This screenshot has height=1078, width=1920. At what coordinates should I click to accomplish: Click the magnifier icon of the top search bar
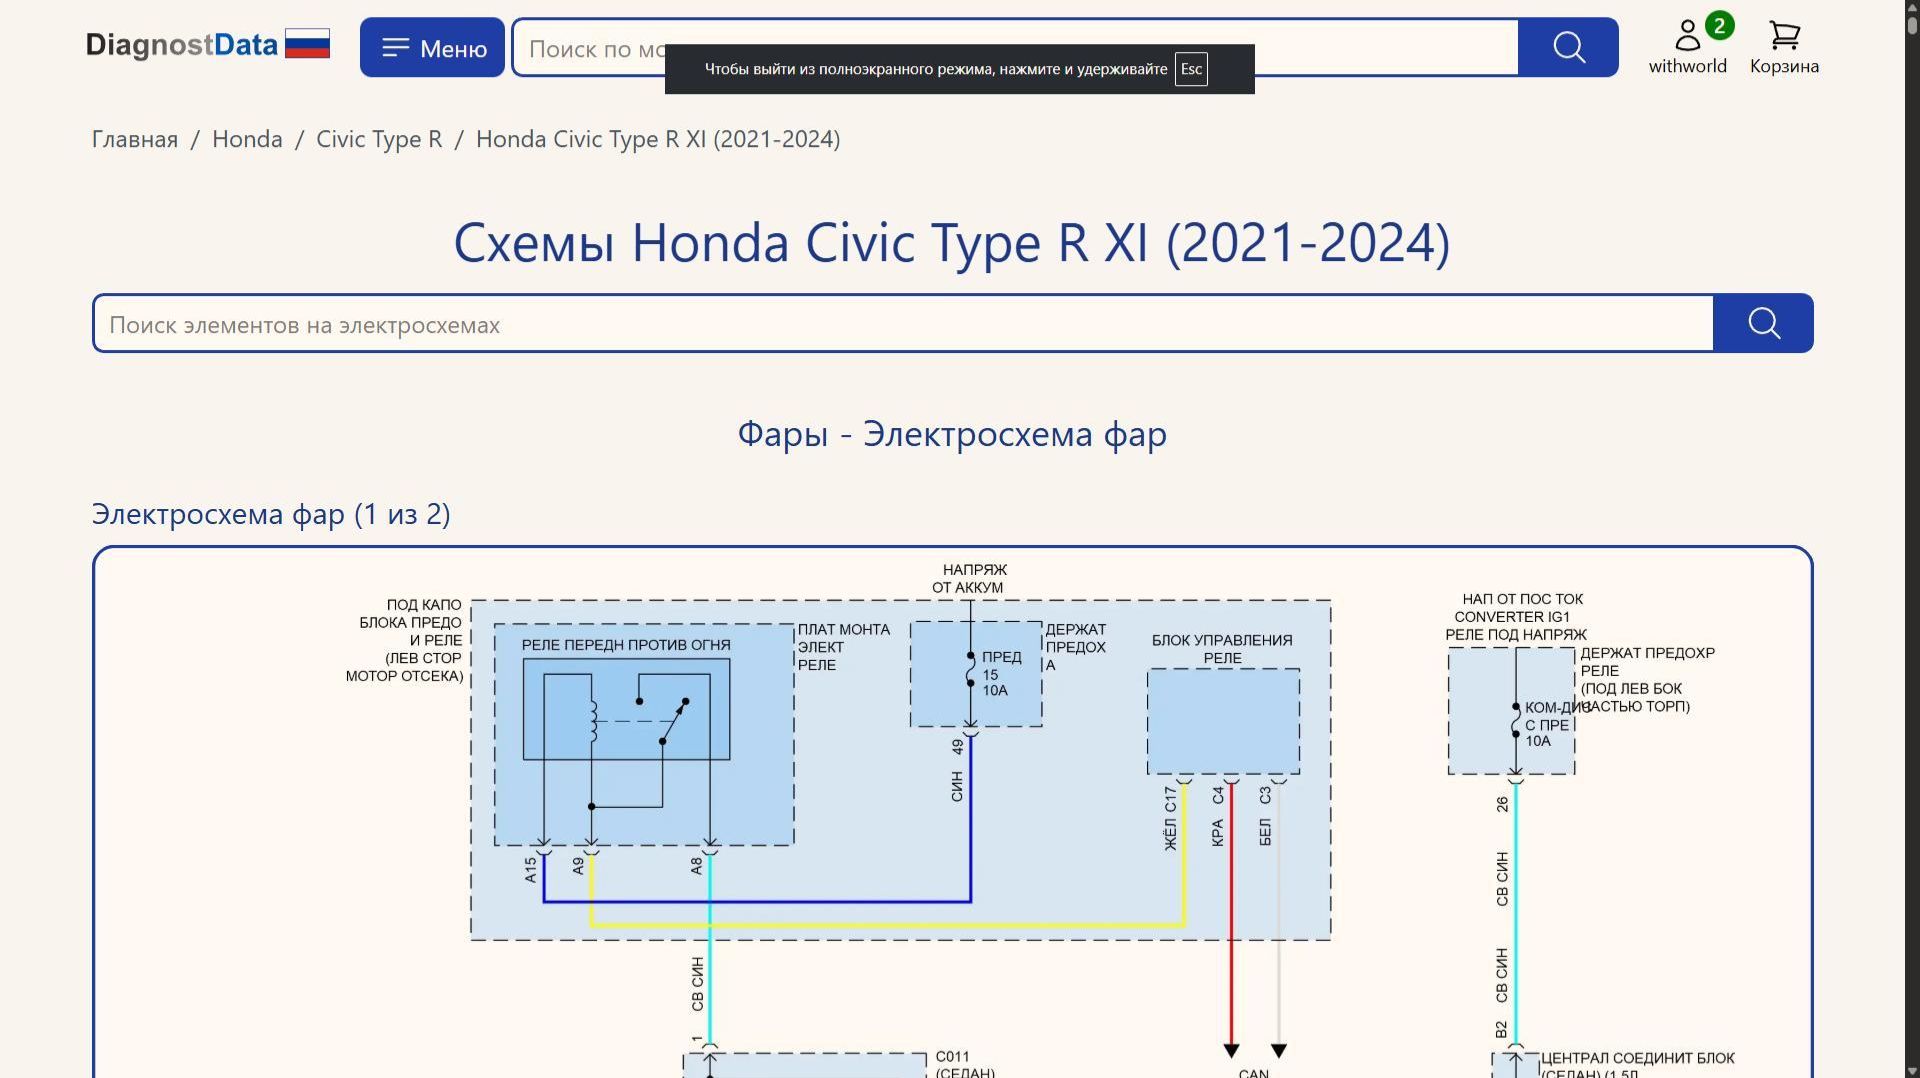[1567, 47]
